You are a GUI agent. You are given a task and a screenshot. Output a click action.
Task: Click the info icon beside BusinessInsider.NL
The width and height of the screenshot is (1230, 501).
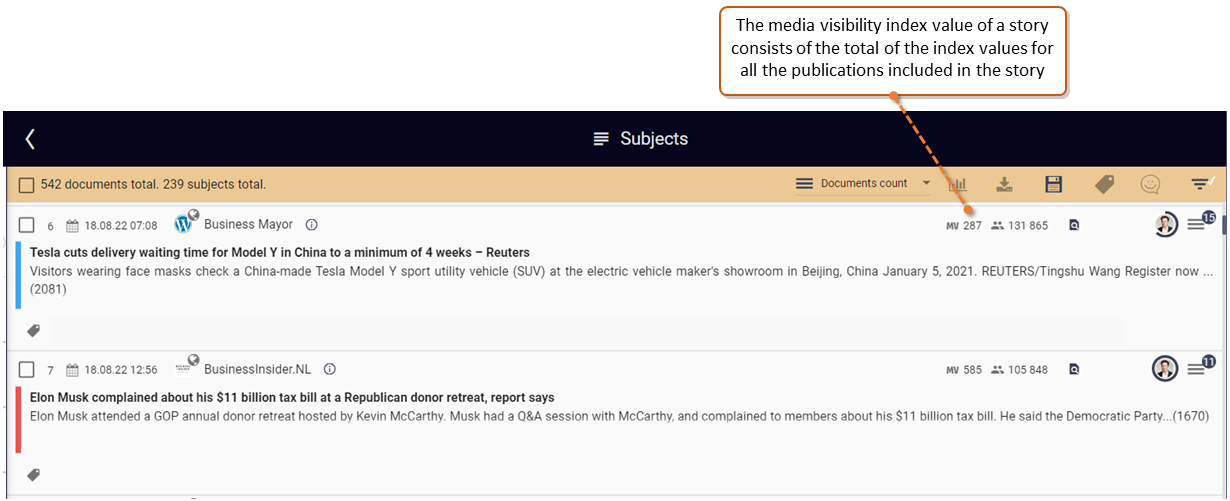tap(330, 369)
